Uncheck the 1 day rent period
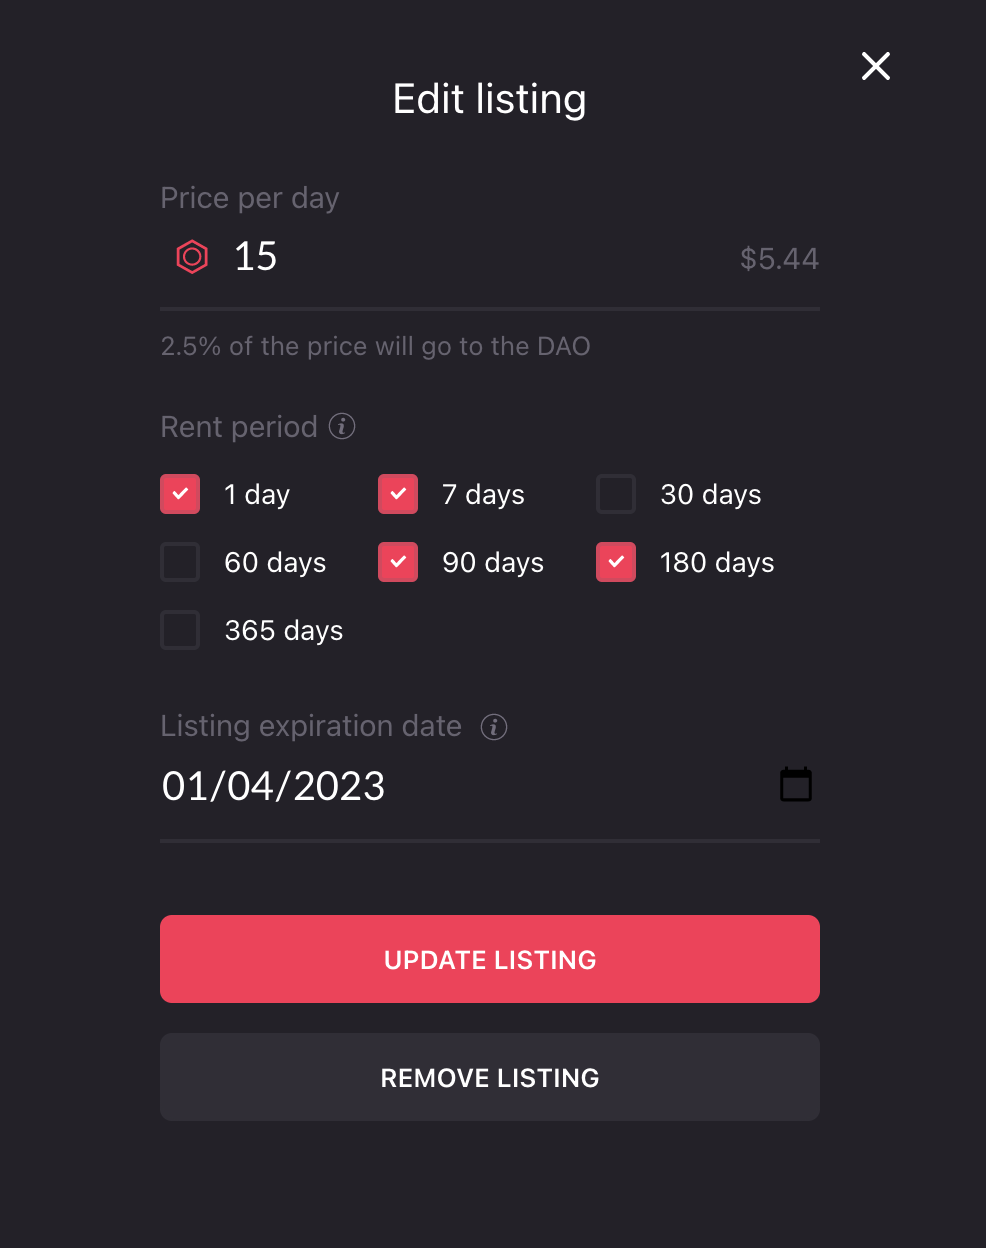The height and width of the screenshot is (1248, 986). tap(180, 494)
